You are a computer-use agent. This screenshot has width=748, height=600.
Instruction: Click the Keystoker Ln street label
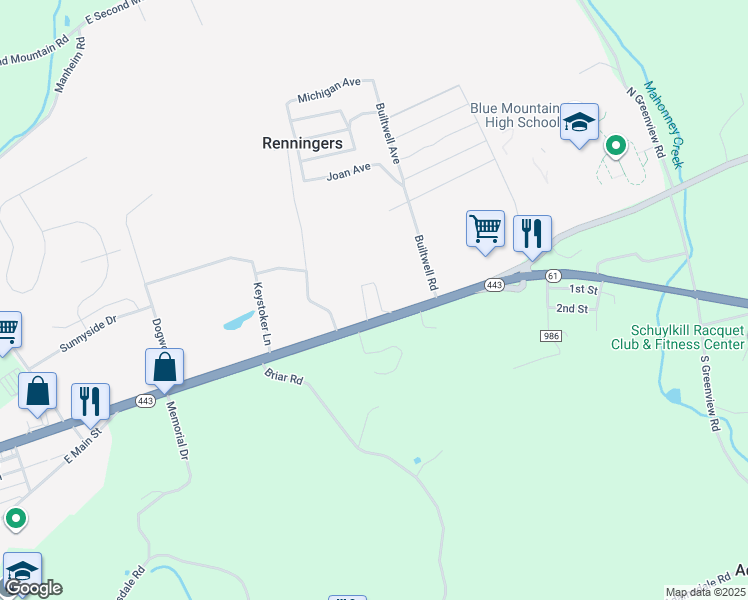tap(262, 314)
